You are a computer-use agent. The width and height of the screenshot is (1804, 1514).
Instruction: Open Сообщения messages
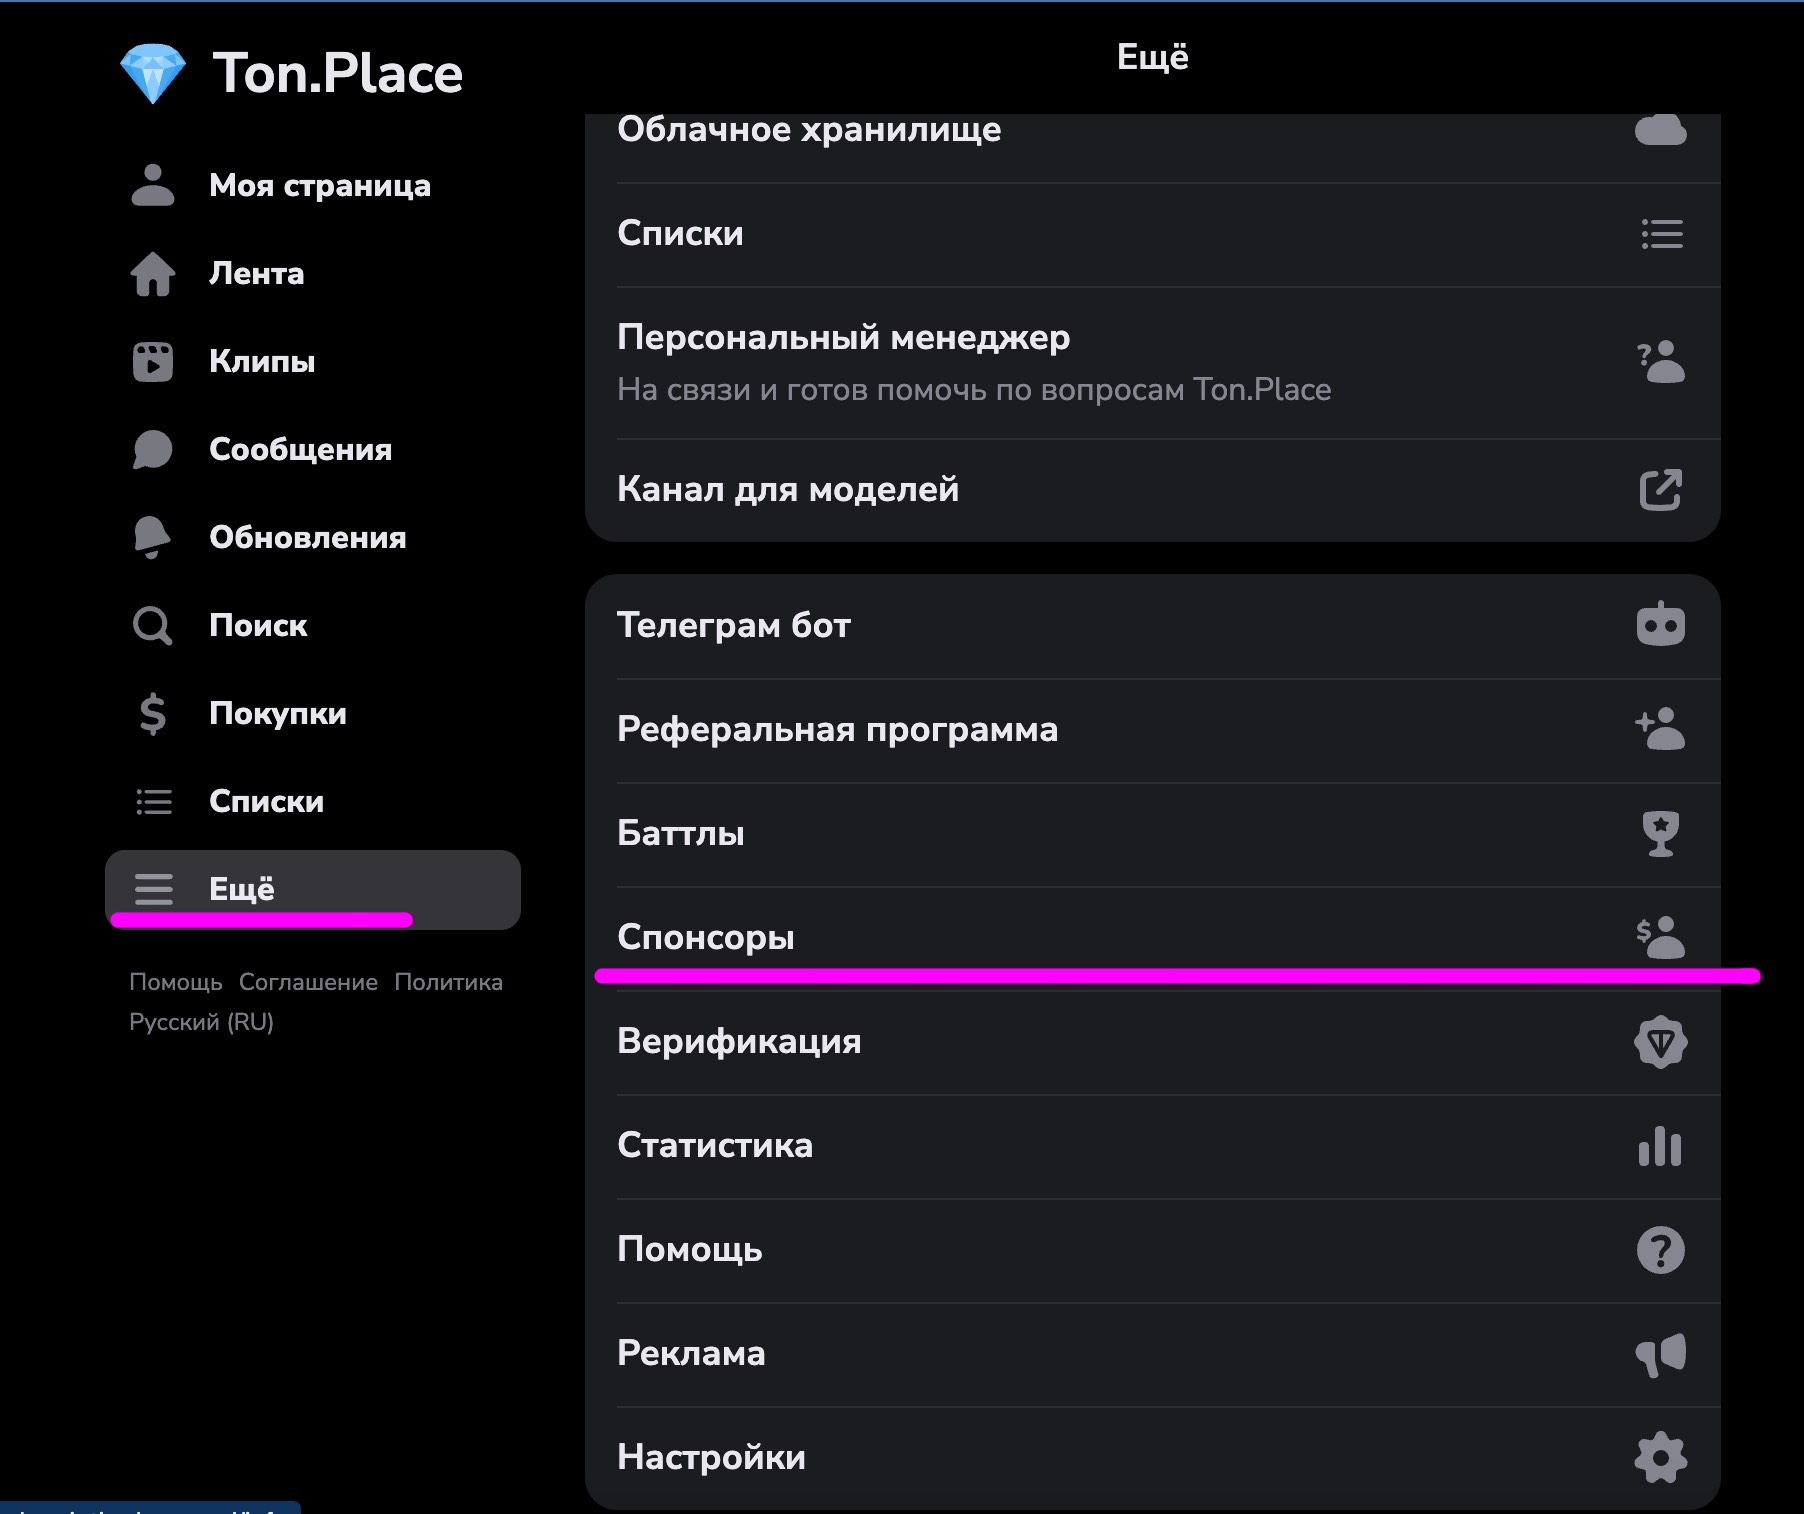[x=300, y=450]
